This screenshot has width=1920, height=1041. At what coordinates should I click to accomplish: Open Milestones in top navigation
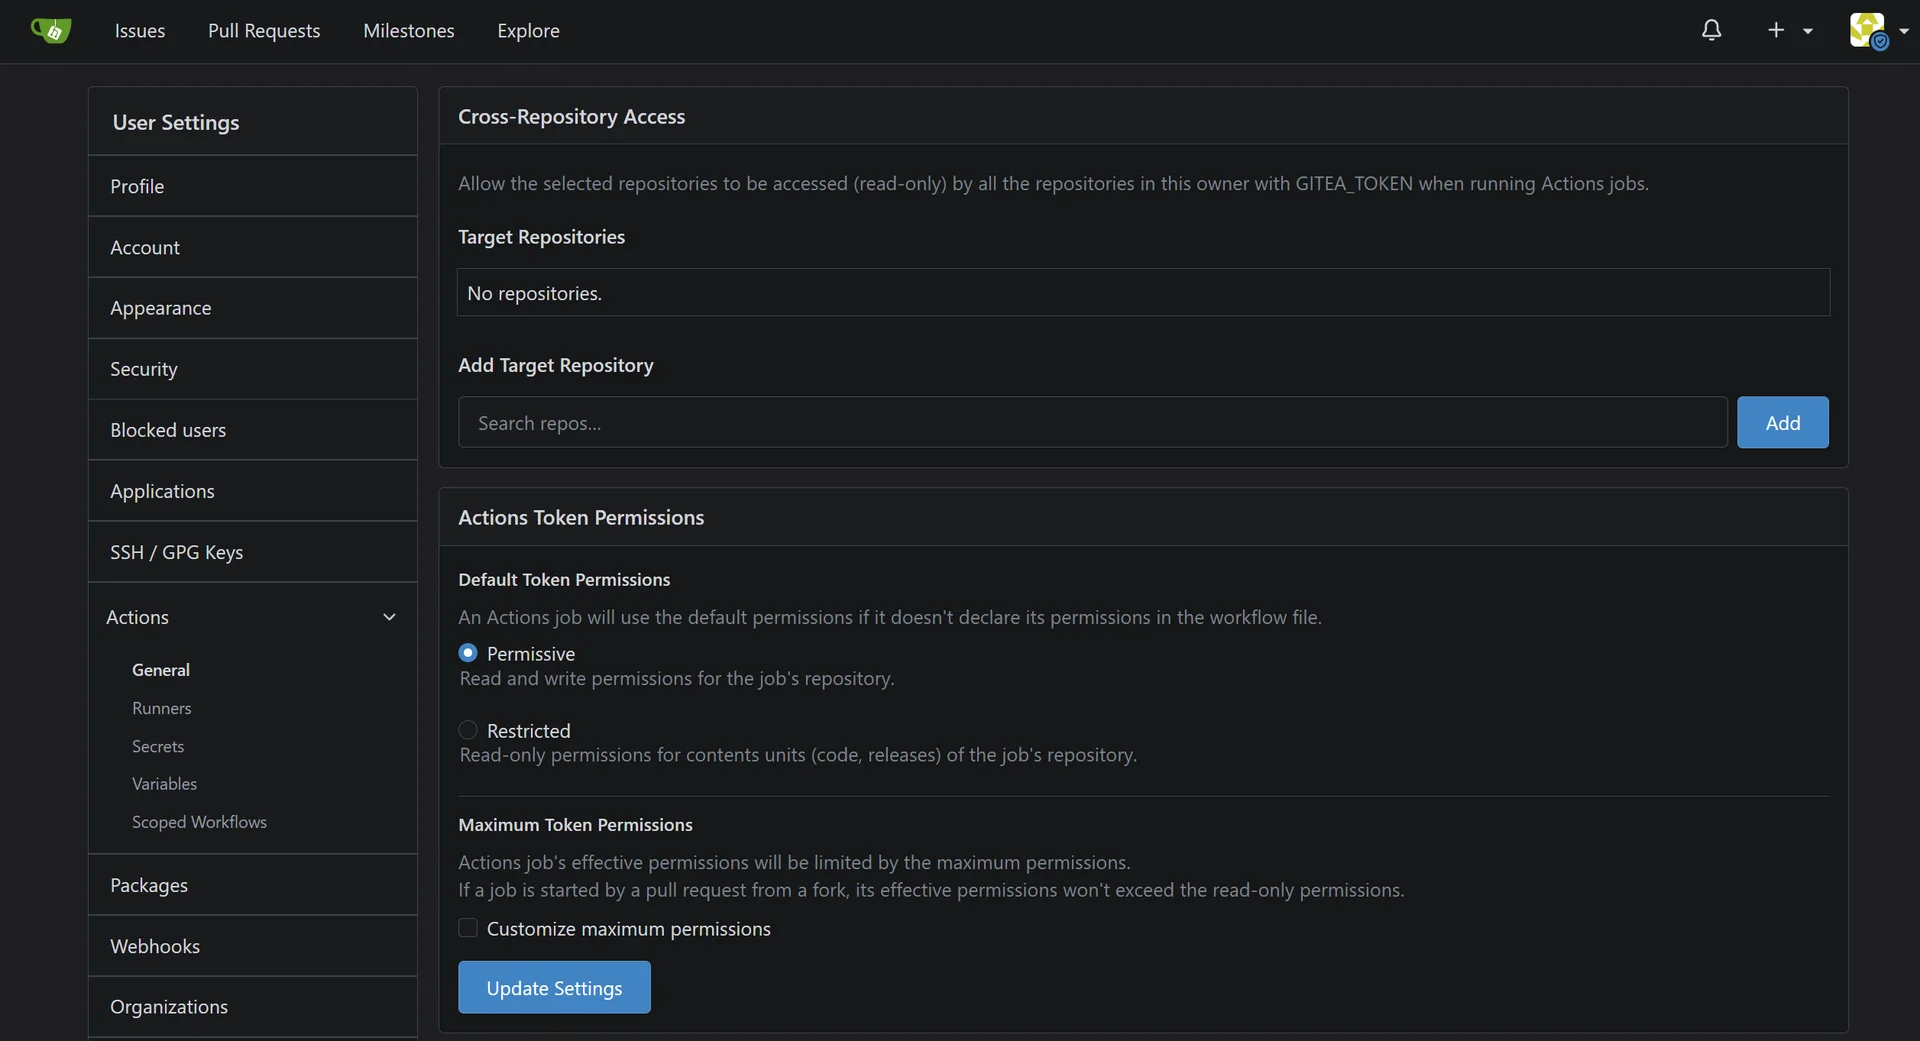point(409,31)
